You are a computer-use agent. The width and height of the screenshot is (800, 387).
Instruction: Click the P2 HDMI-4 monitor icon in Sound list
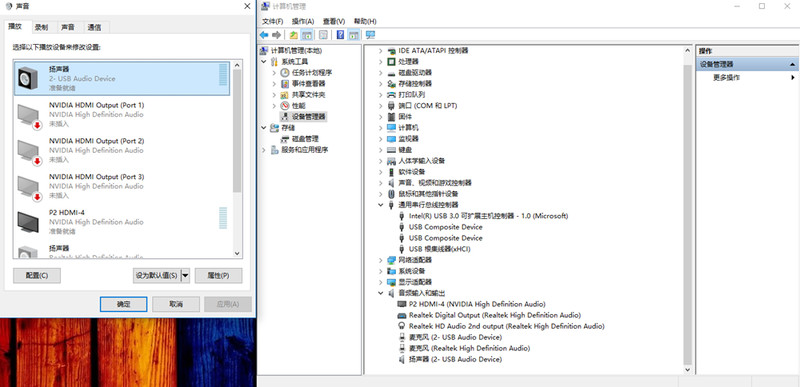click(28, 222)
